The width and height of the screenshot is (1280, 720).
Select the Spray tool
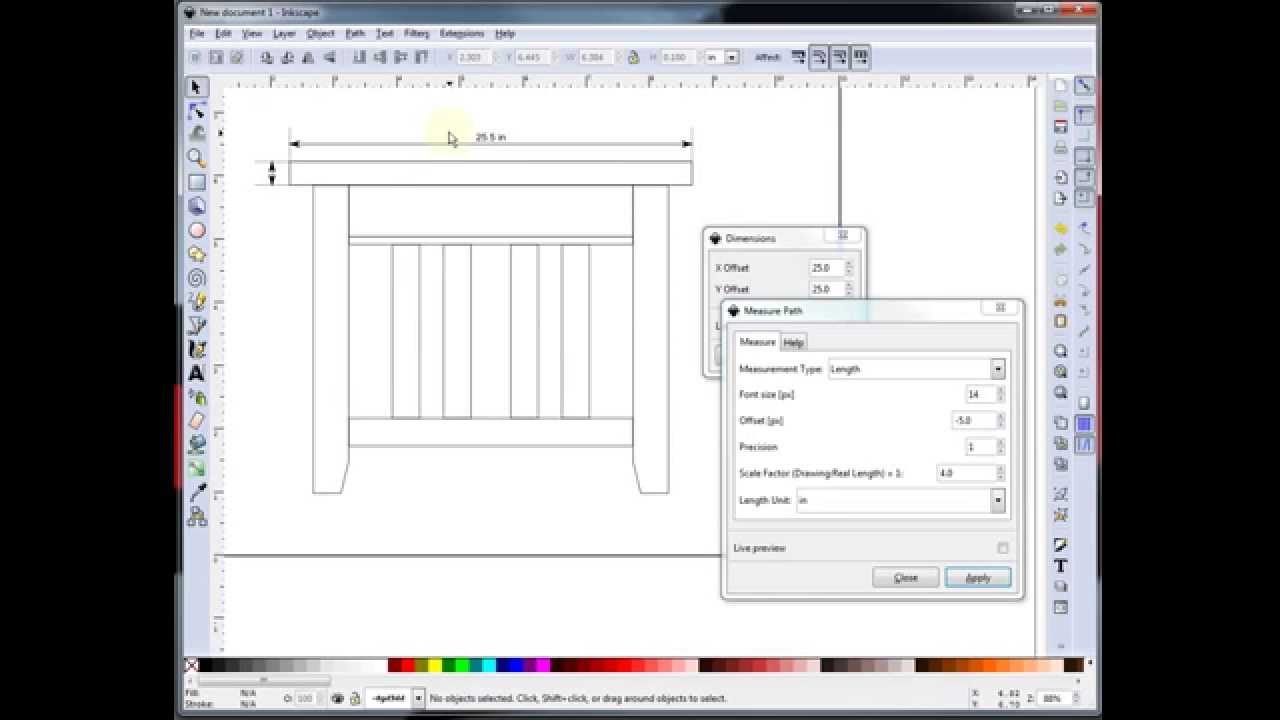click(197, 397)
